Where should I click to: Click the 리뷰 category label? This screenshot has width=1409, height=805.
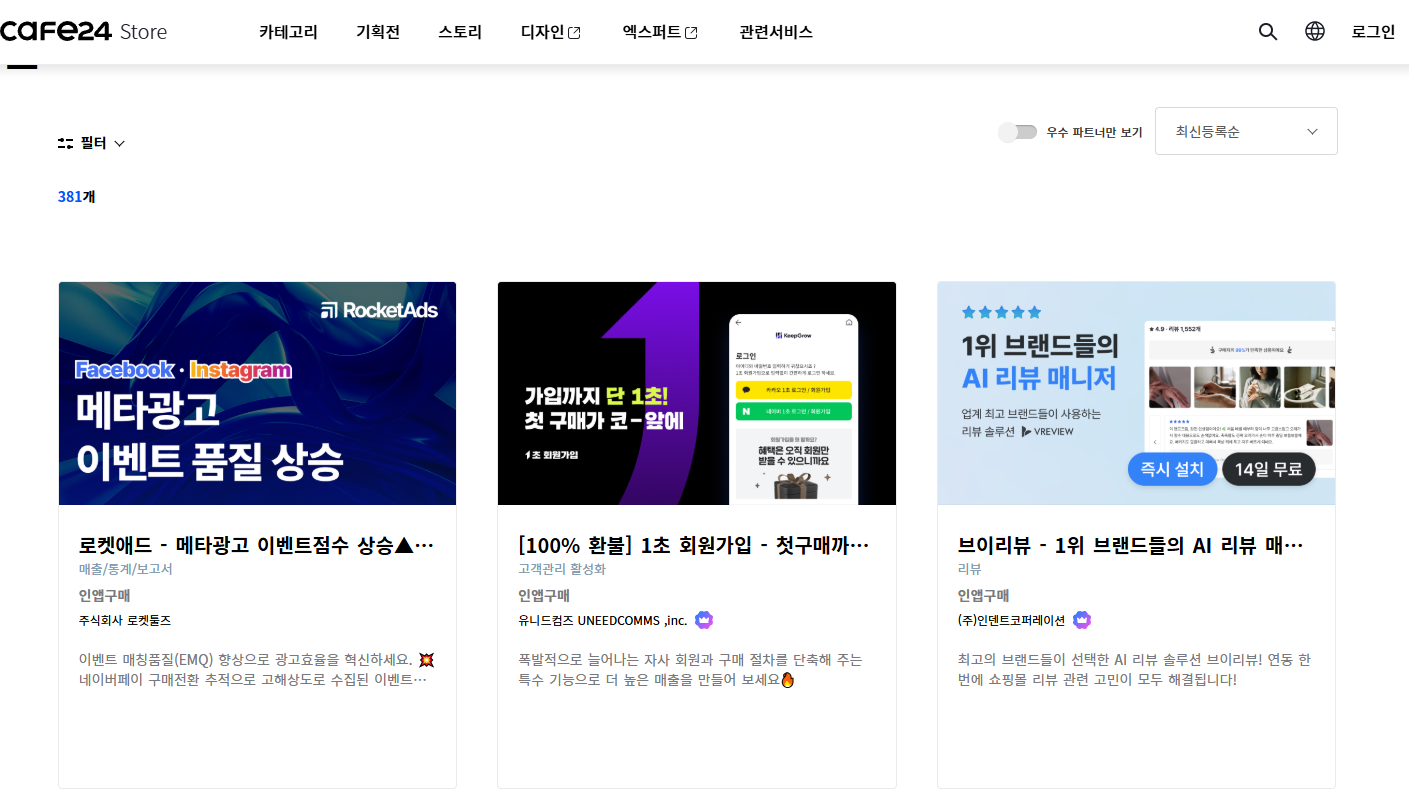coord(970,569)
